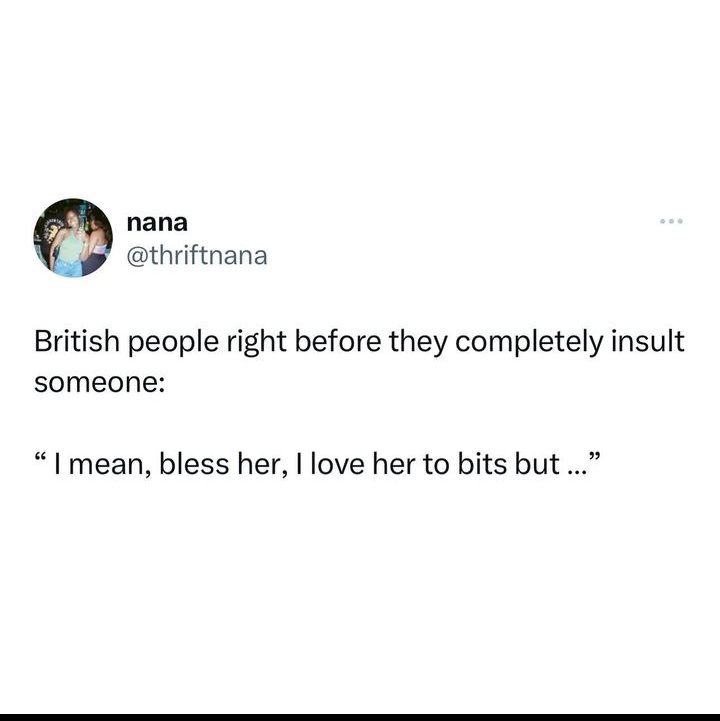Image resolution: width=720 pixels, height=721 pixels.
Task: Click the closing quotation mark of the quote
Action: 594,458
